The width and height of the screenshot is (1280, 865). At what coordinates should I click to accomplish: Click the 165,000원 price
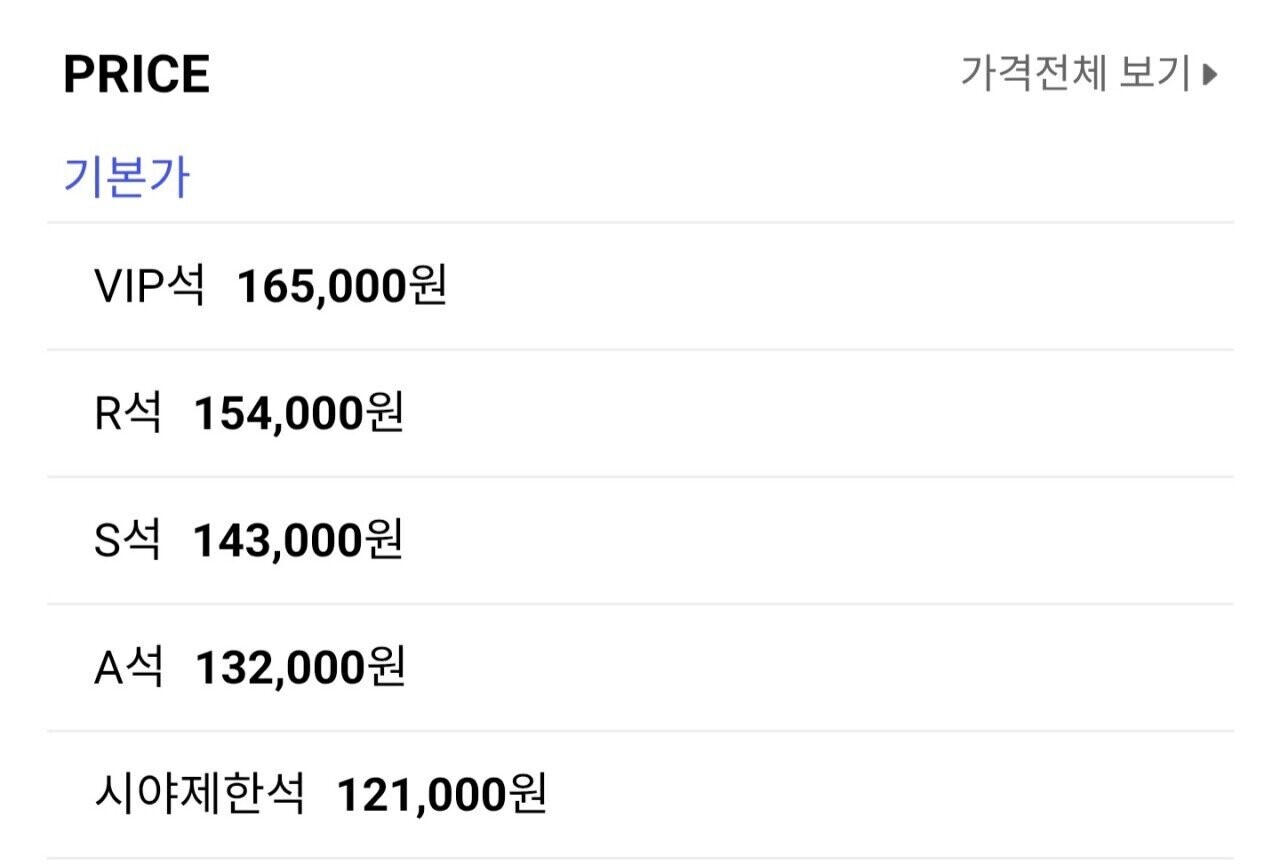pyautogui.click(x=341, y=287)
